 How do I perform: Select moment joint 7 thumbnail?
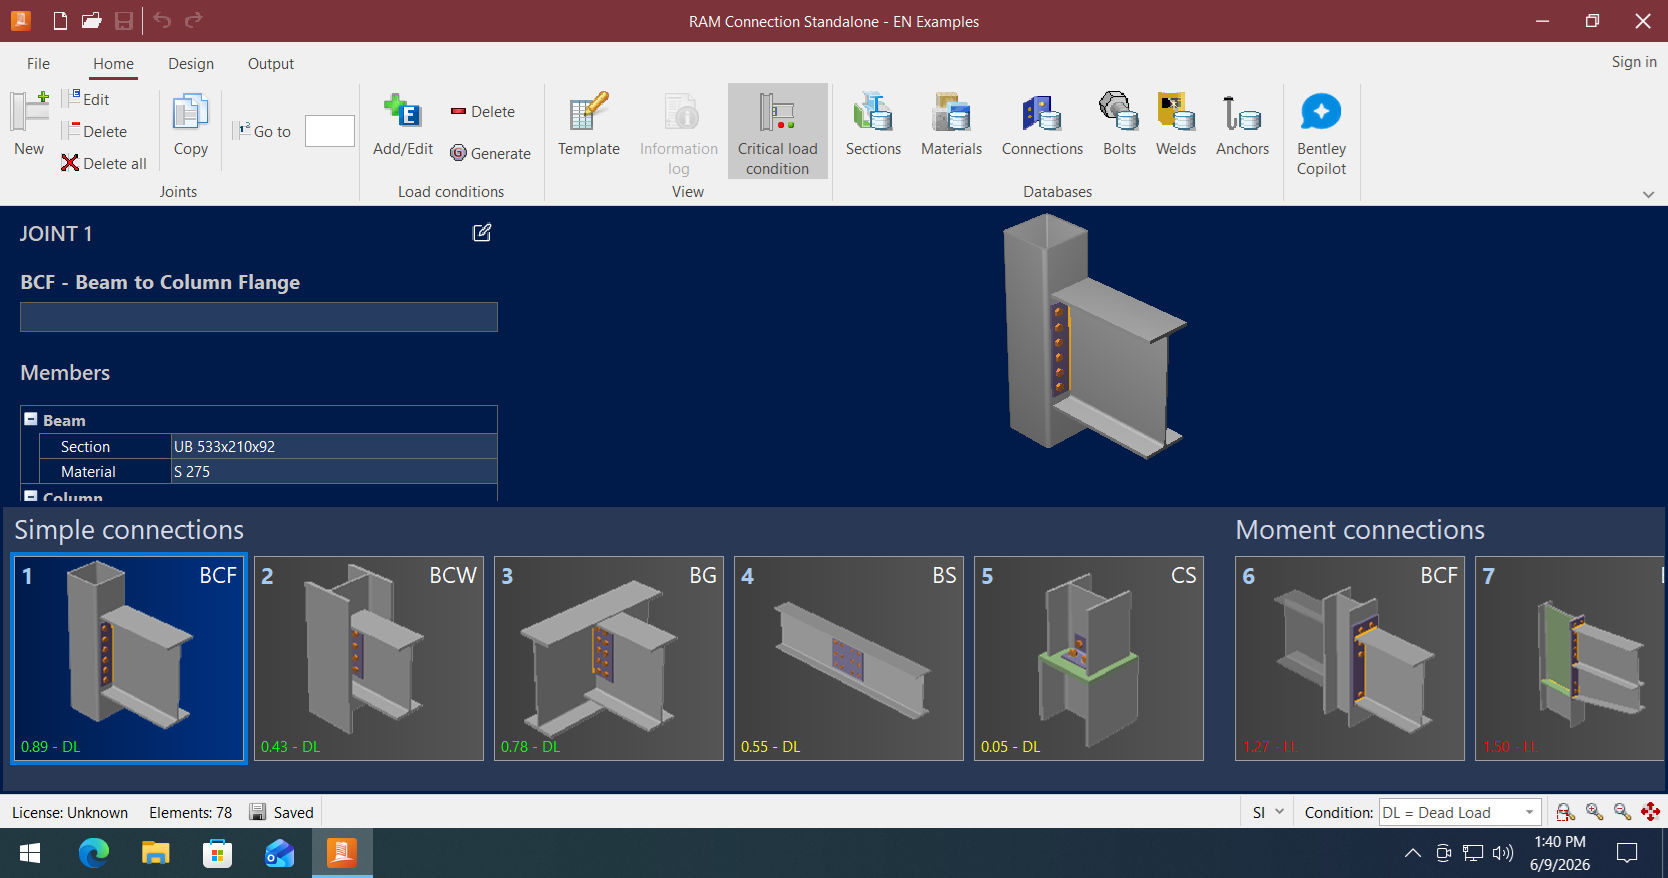click(x=1571, y=659)
